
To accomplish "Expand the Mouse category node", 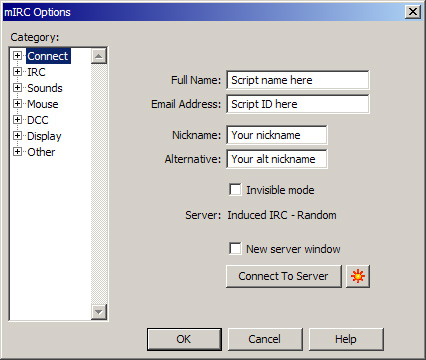I will [17, 104].
